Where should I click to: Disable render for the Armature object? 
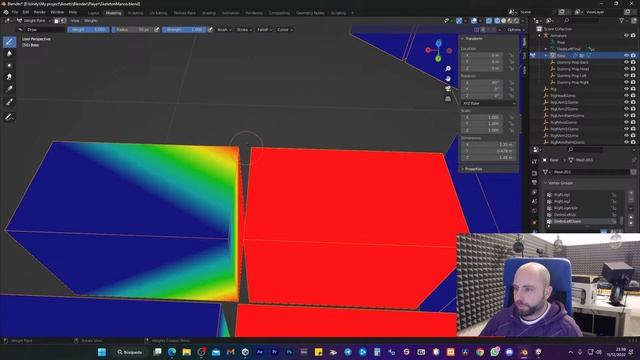coord(633,36)
